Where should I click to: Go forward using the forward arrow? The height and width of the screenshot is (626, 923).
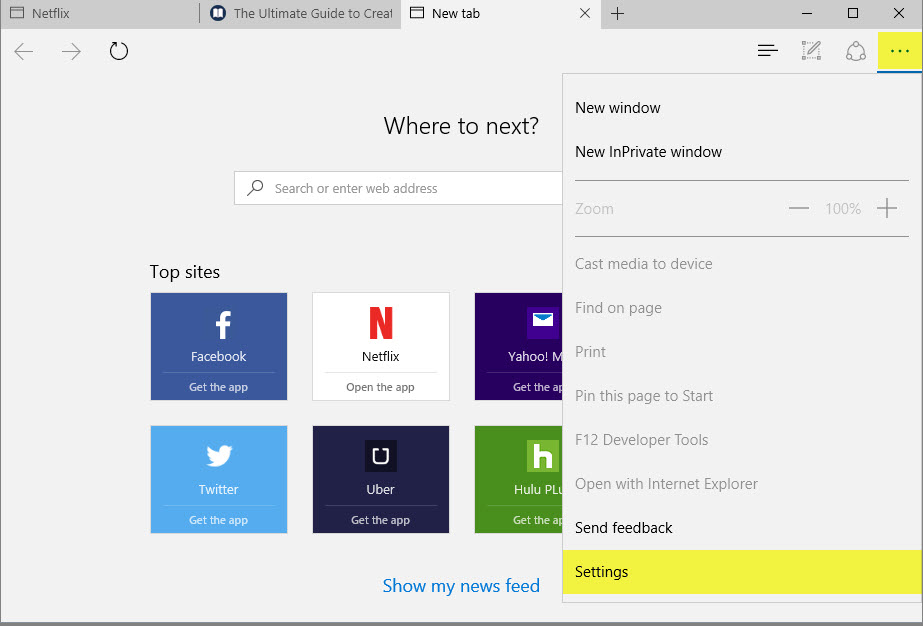tap(71, 51)
